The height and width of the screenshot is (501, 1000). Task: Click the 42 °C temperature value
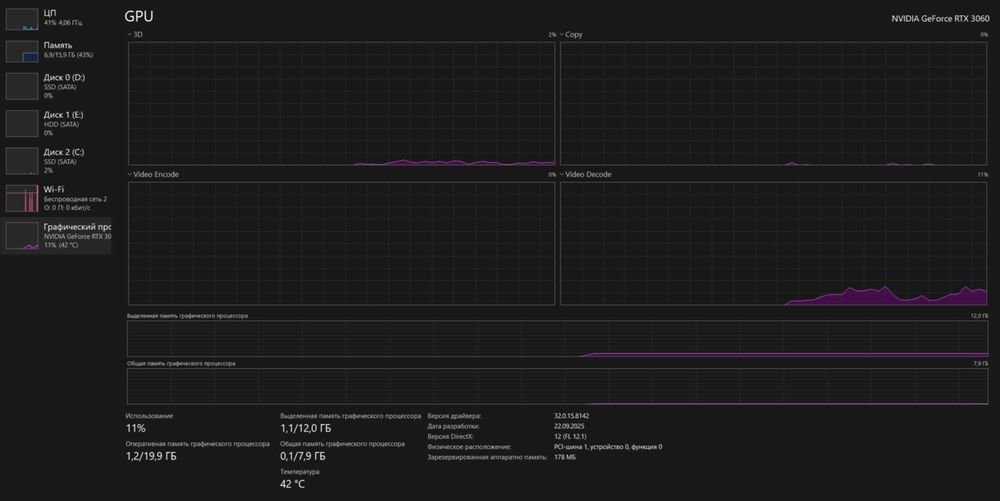click(292, 484)
